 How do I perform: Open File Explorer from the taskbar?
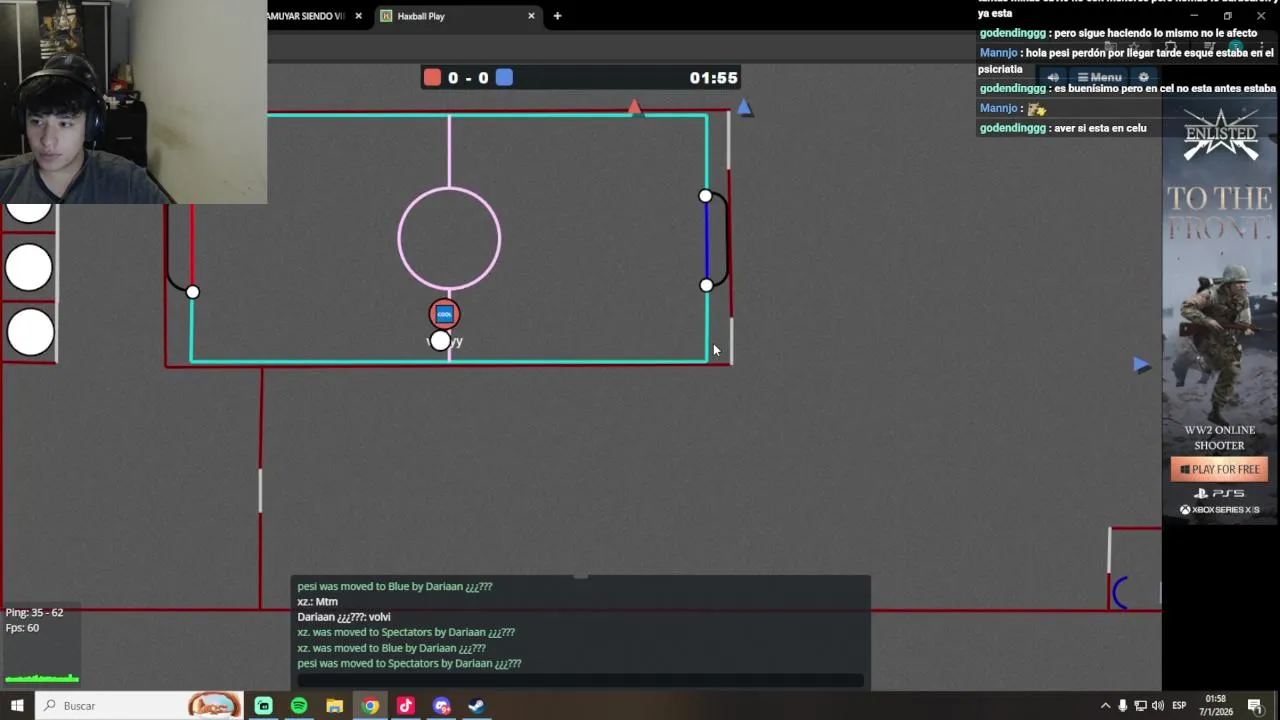coord(335,706)
